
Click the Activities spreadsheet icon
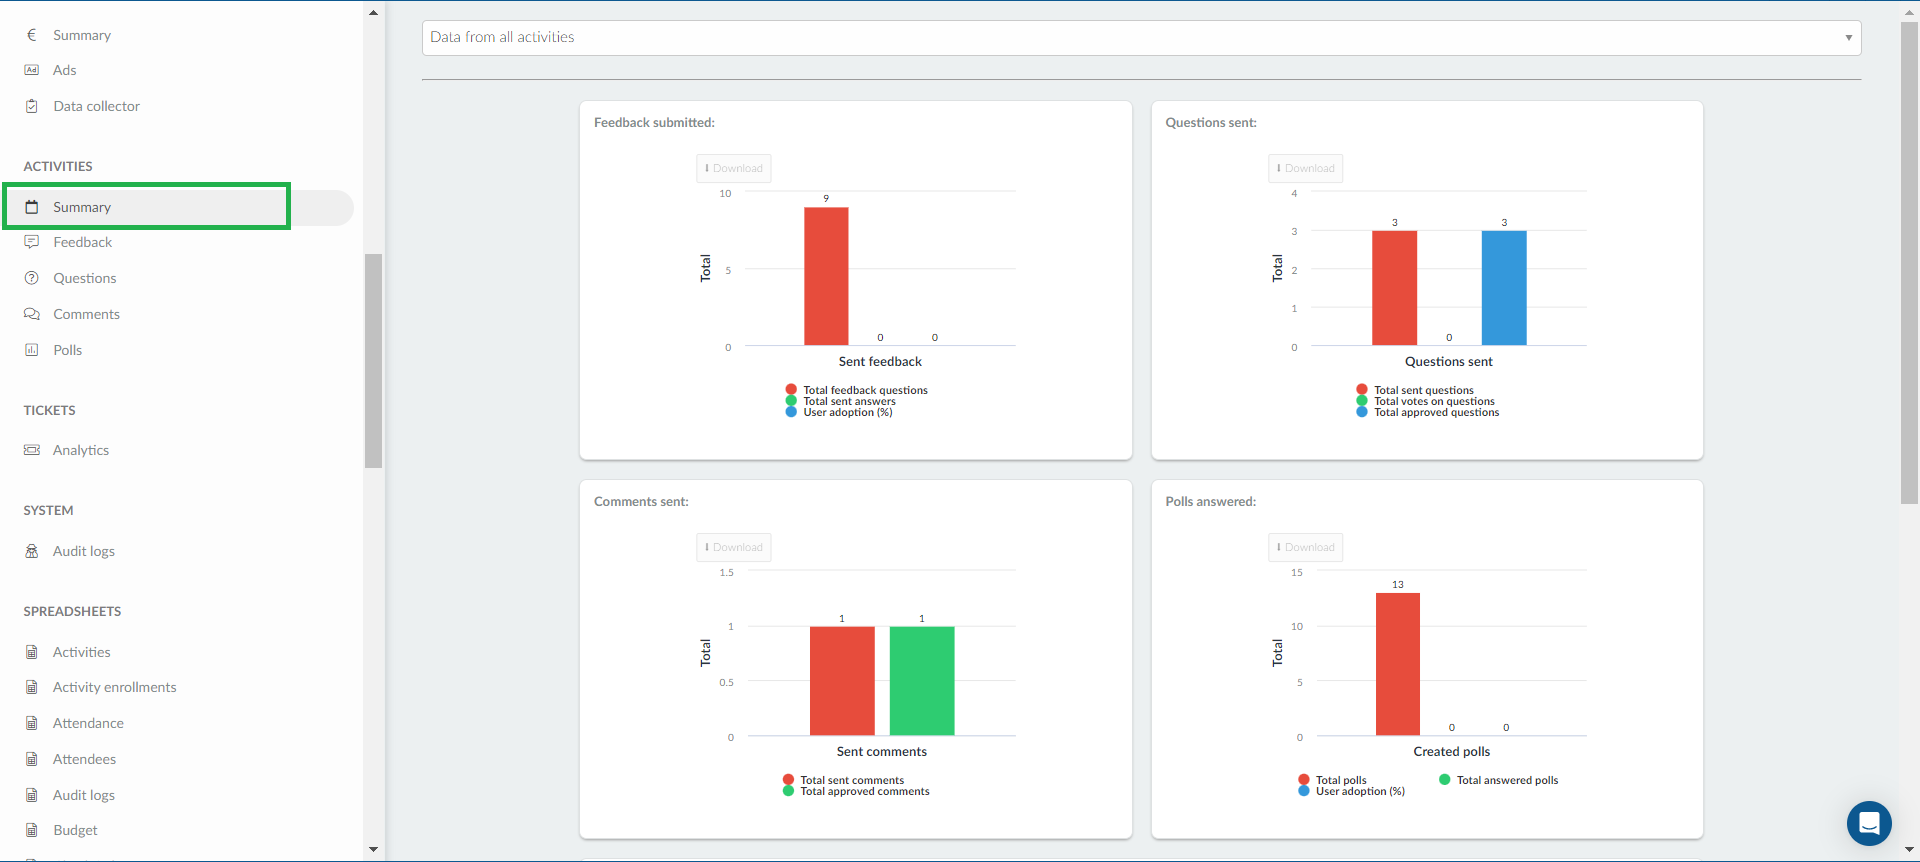click(31, 652)
